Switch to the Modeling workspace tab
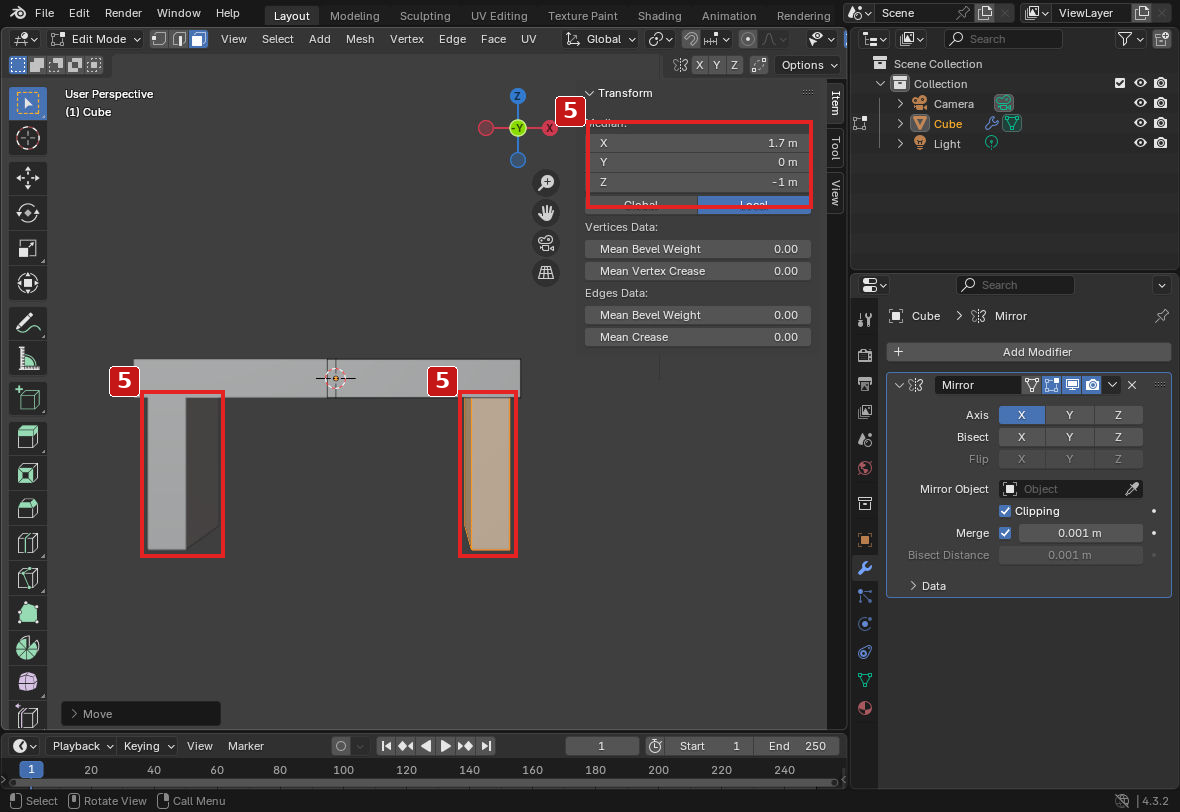The image size is (1180, 812). tap(354, 16)
